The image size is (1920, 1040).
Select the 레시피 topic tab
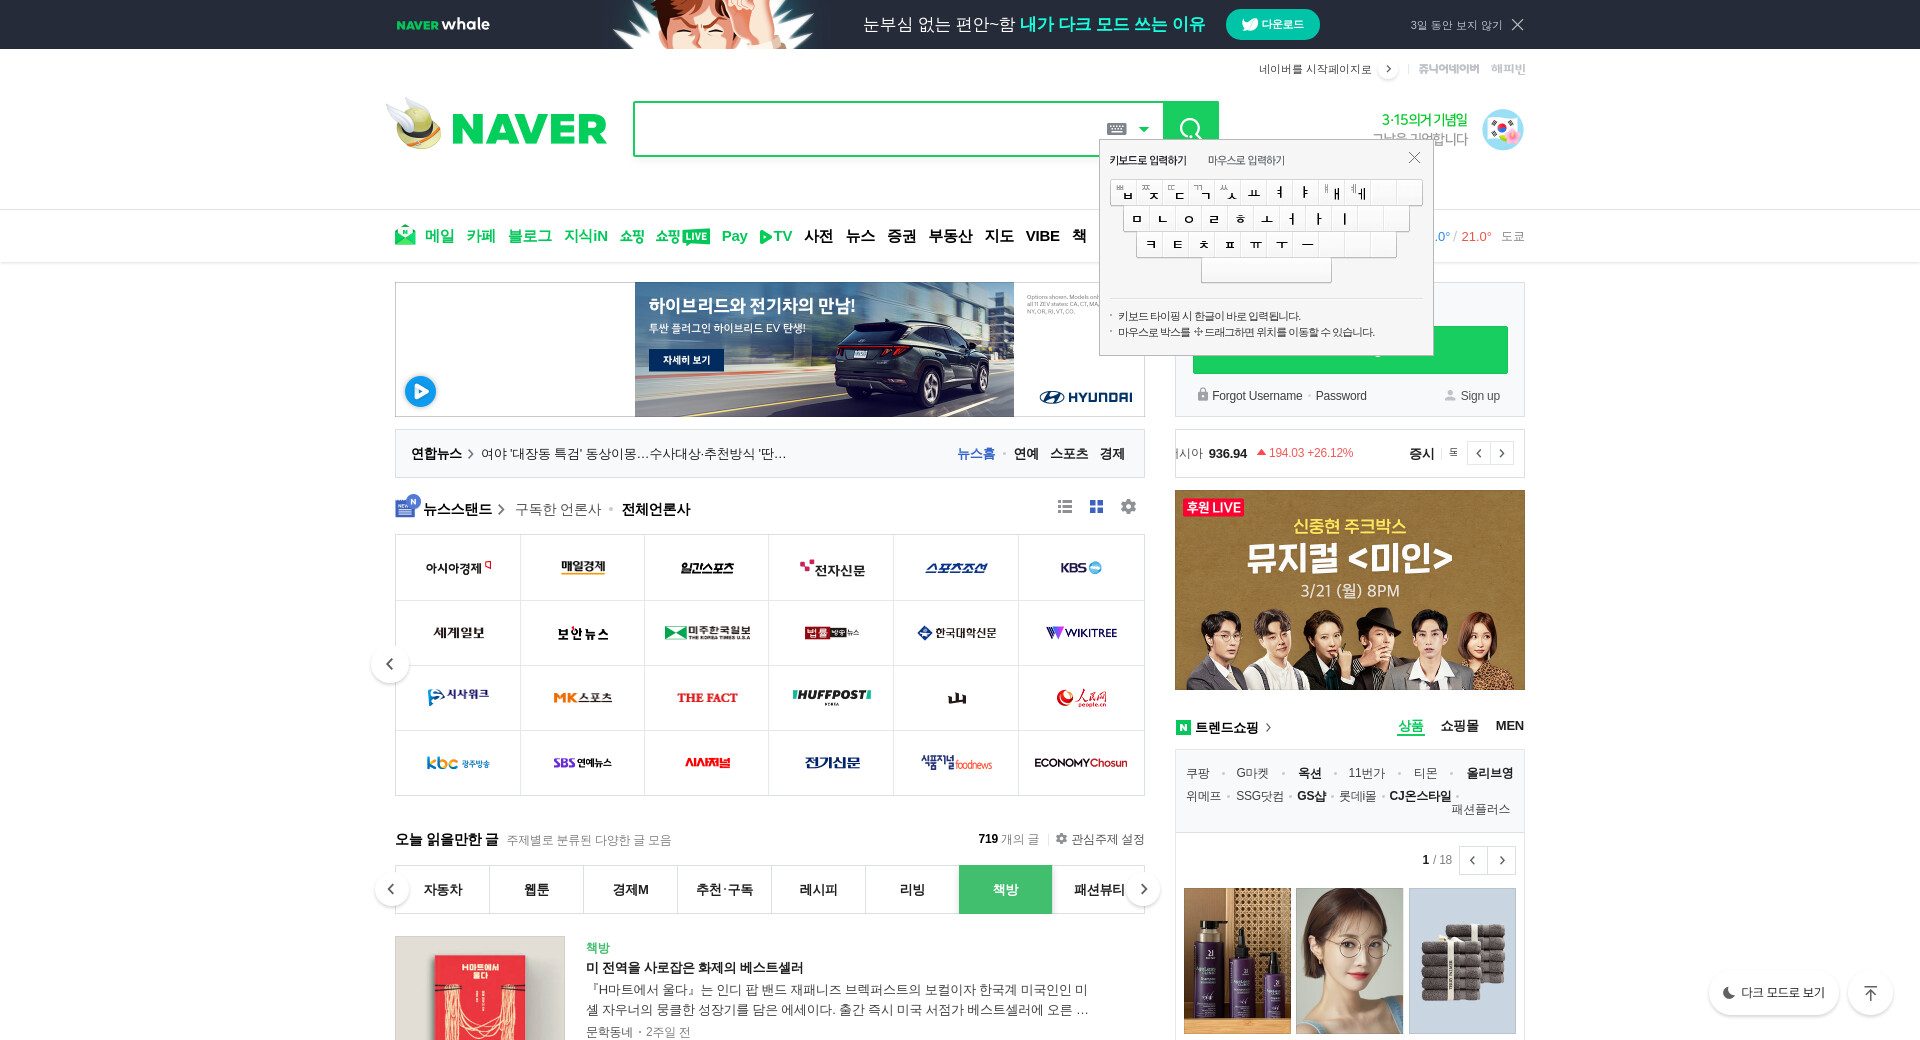click(818, 890)
